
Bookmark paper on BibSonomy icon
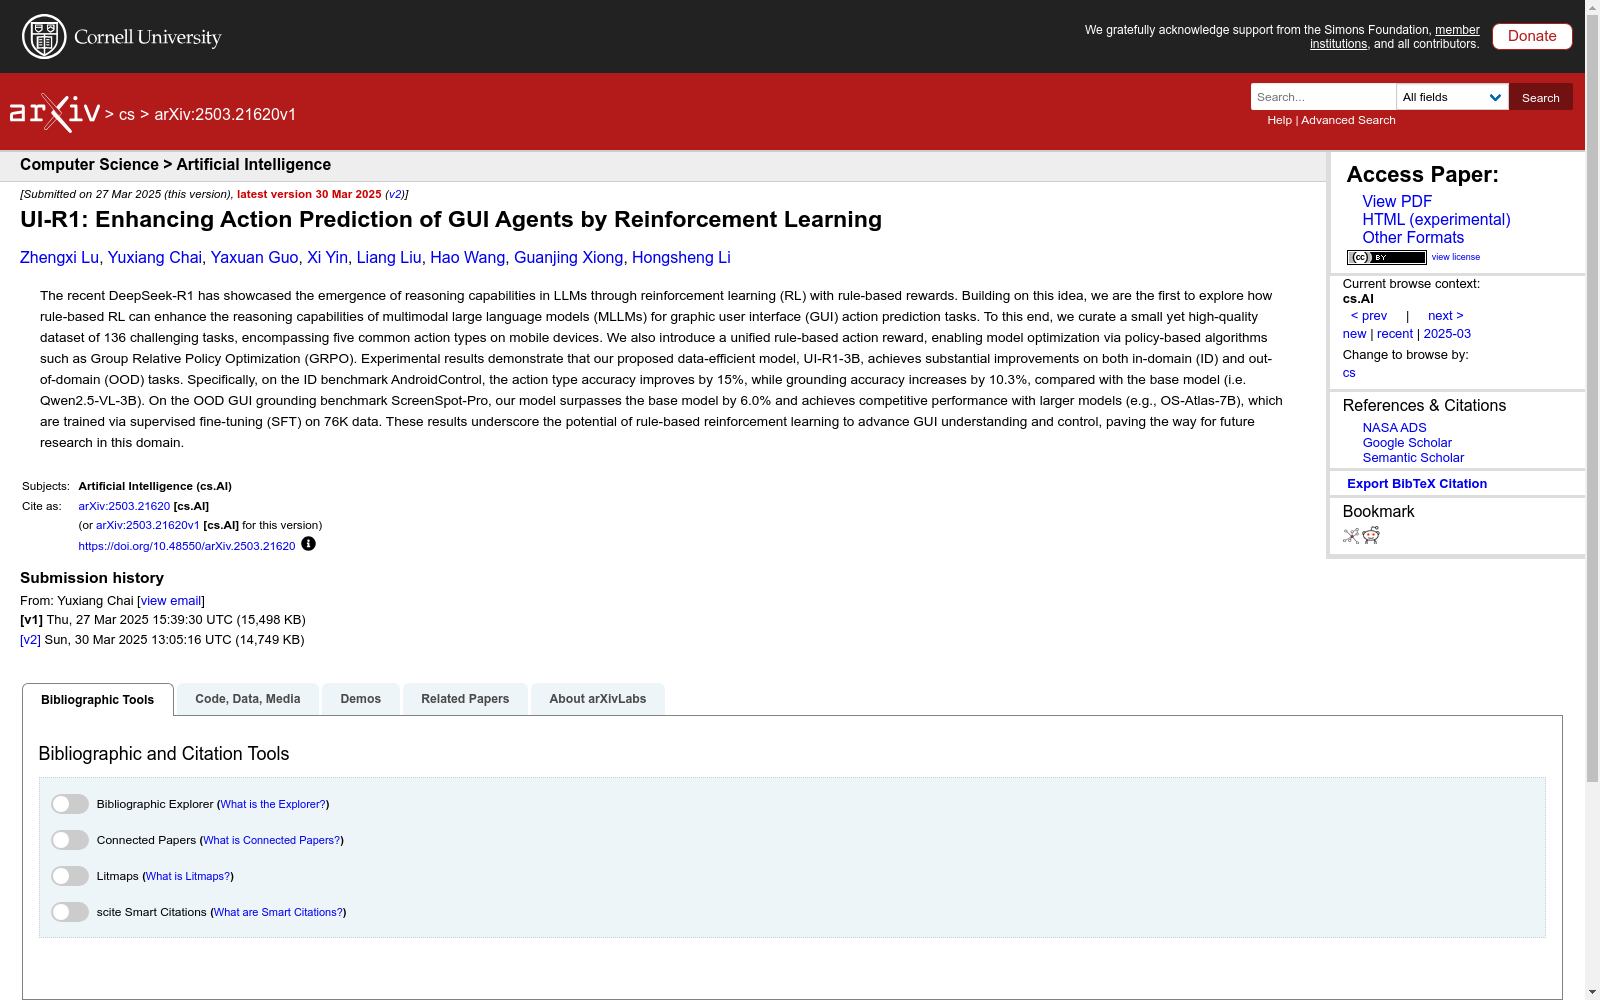1351,536
